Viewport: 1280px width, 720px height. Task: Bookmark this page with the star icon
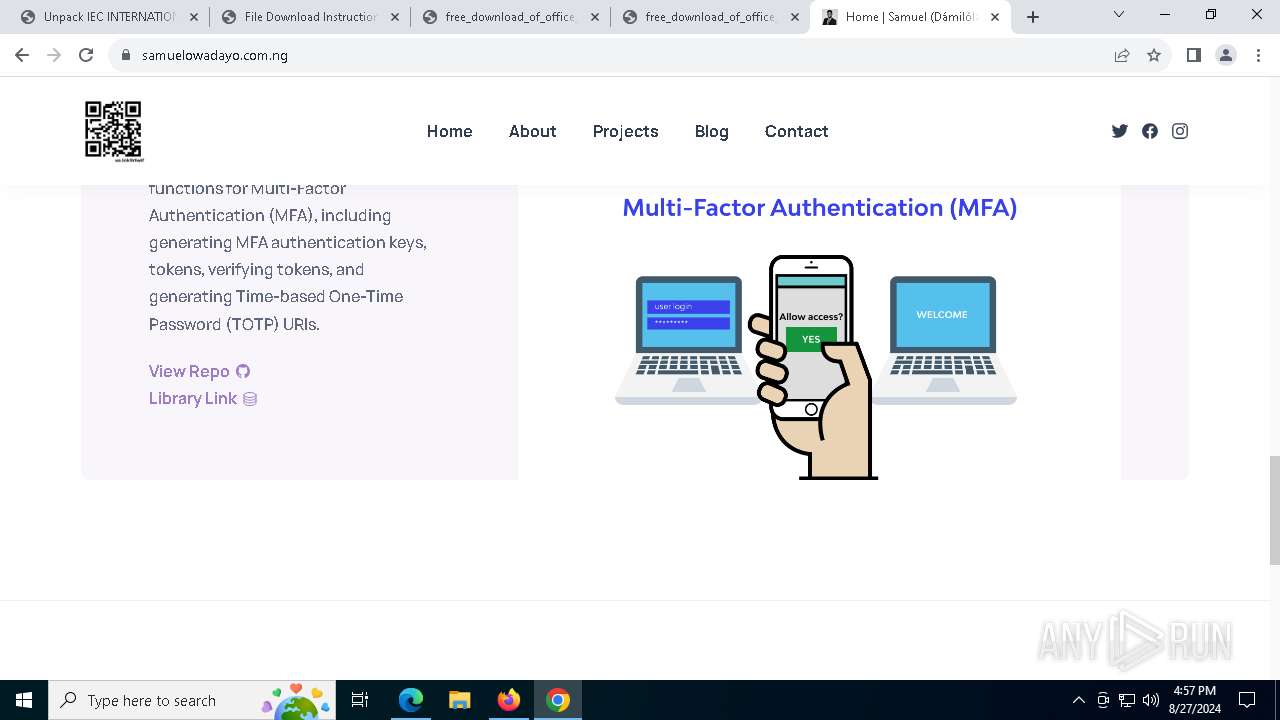tap(1154, 55)
